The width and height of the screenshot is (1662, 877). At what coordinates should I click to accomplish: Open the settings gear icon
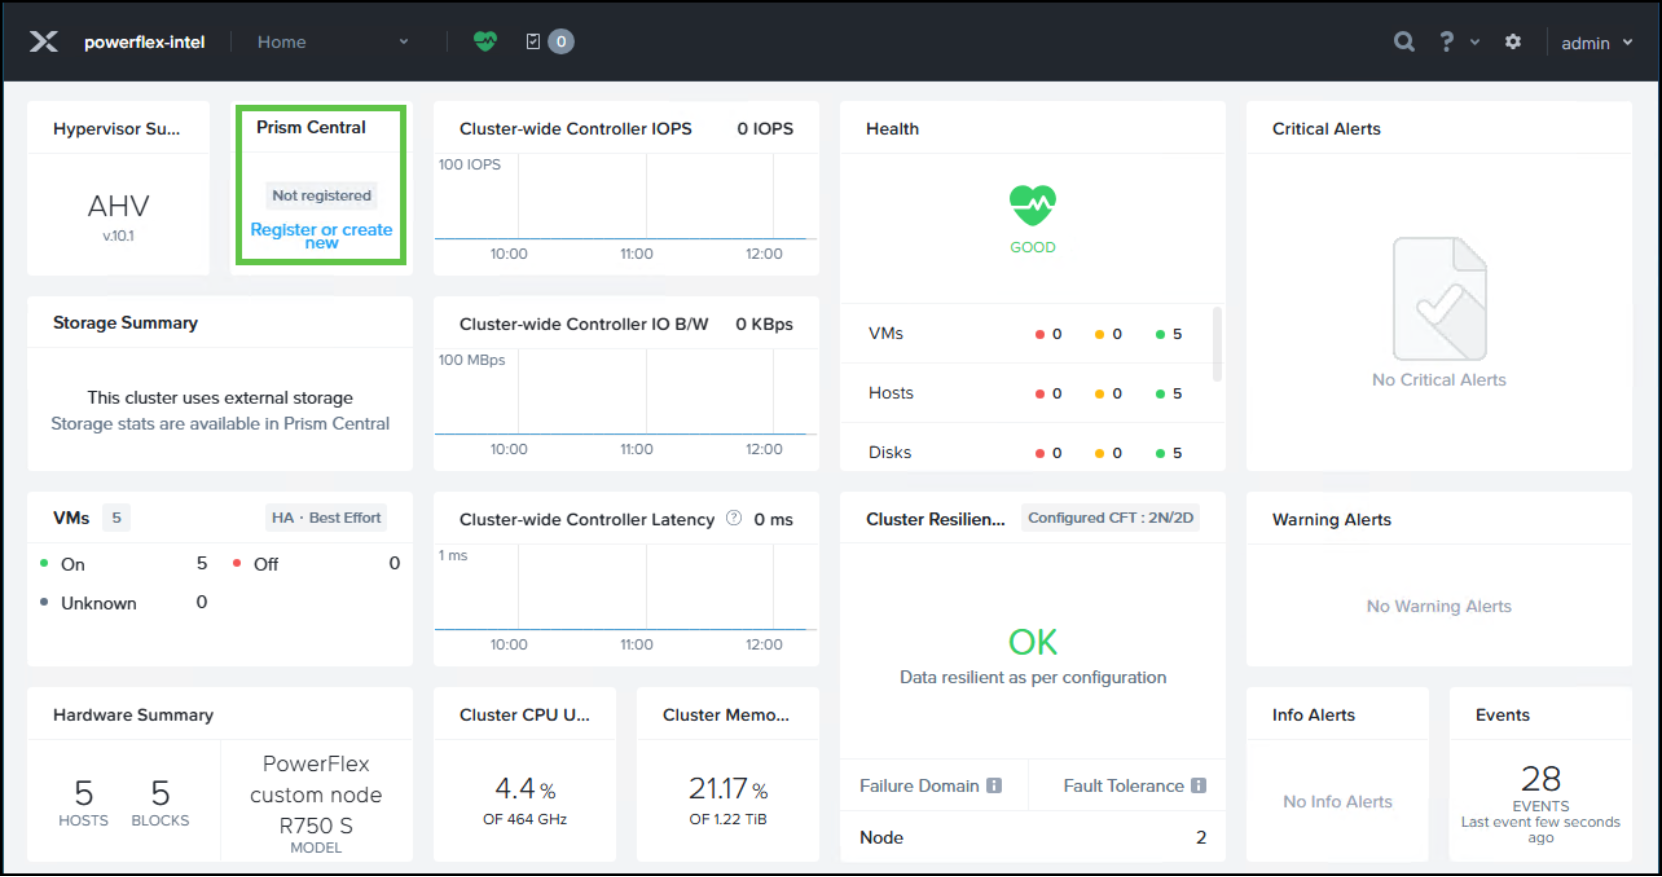(x=1513, y=41)
